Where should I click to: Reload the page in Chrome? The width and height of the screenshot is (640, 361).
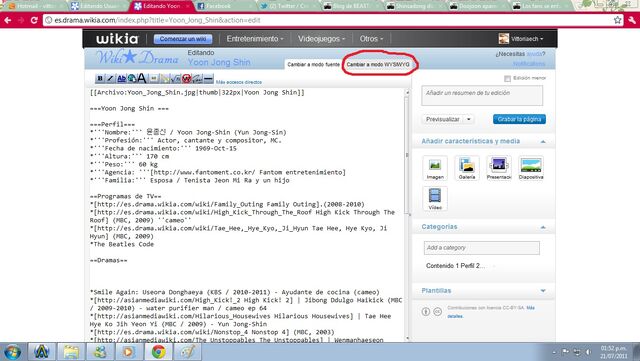(x=34, y=20)
